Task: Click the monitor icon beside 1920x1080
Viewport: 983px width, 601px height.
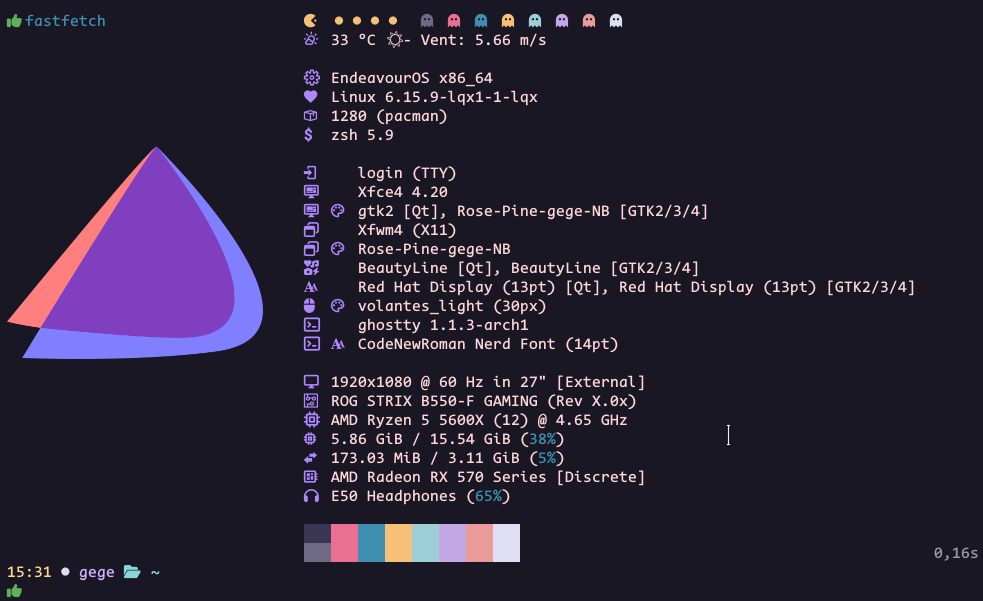Action: tap(311, 382)
